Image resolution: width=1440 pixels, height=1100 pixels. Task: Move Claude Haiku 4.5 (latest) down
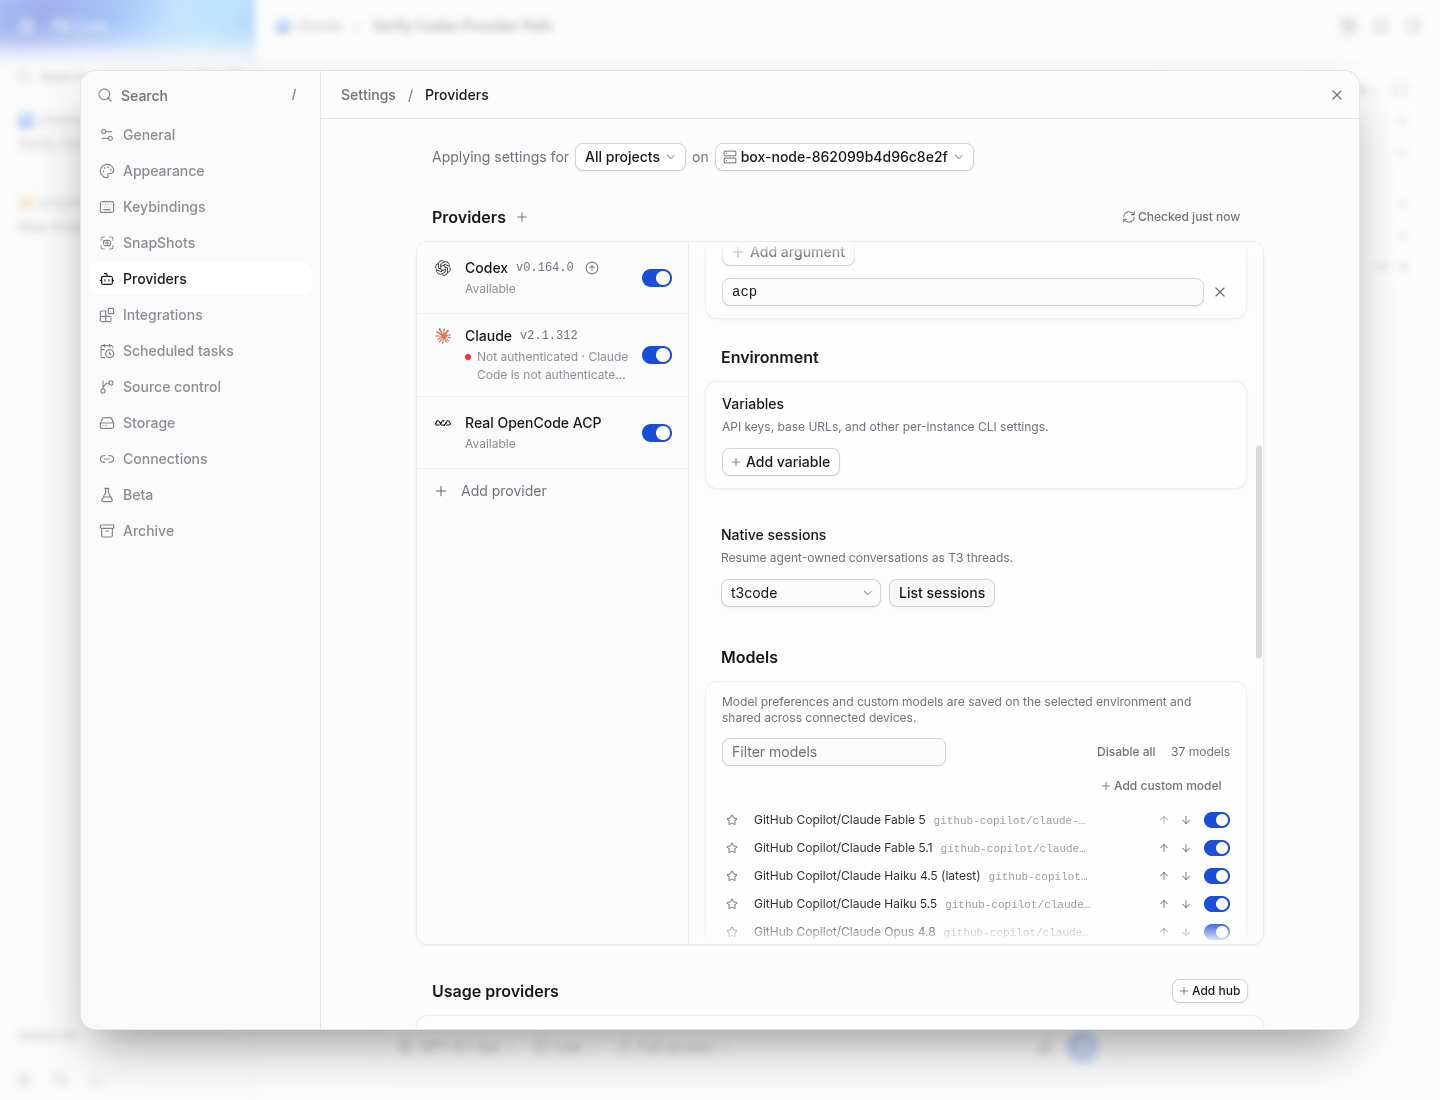1186,876
